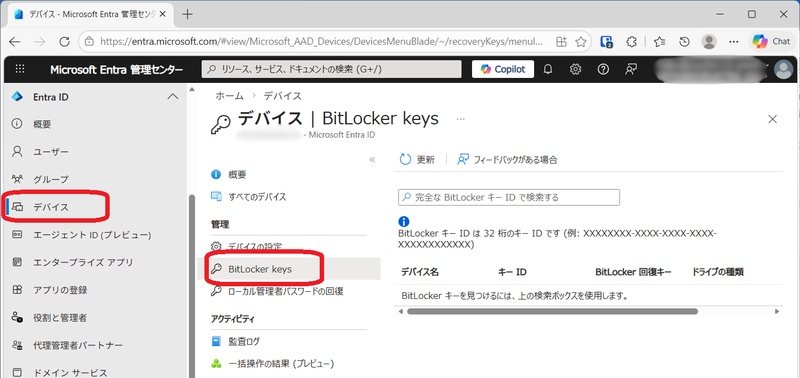
Task: Open Copilot Chat in browser toolbar
Action: coord(771,42)
